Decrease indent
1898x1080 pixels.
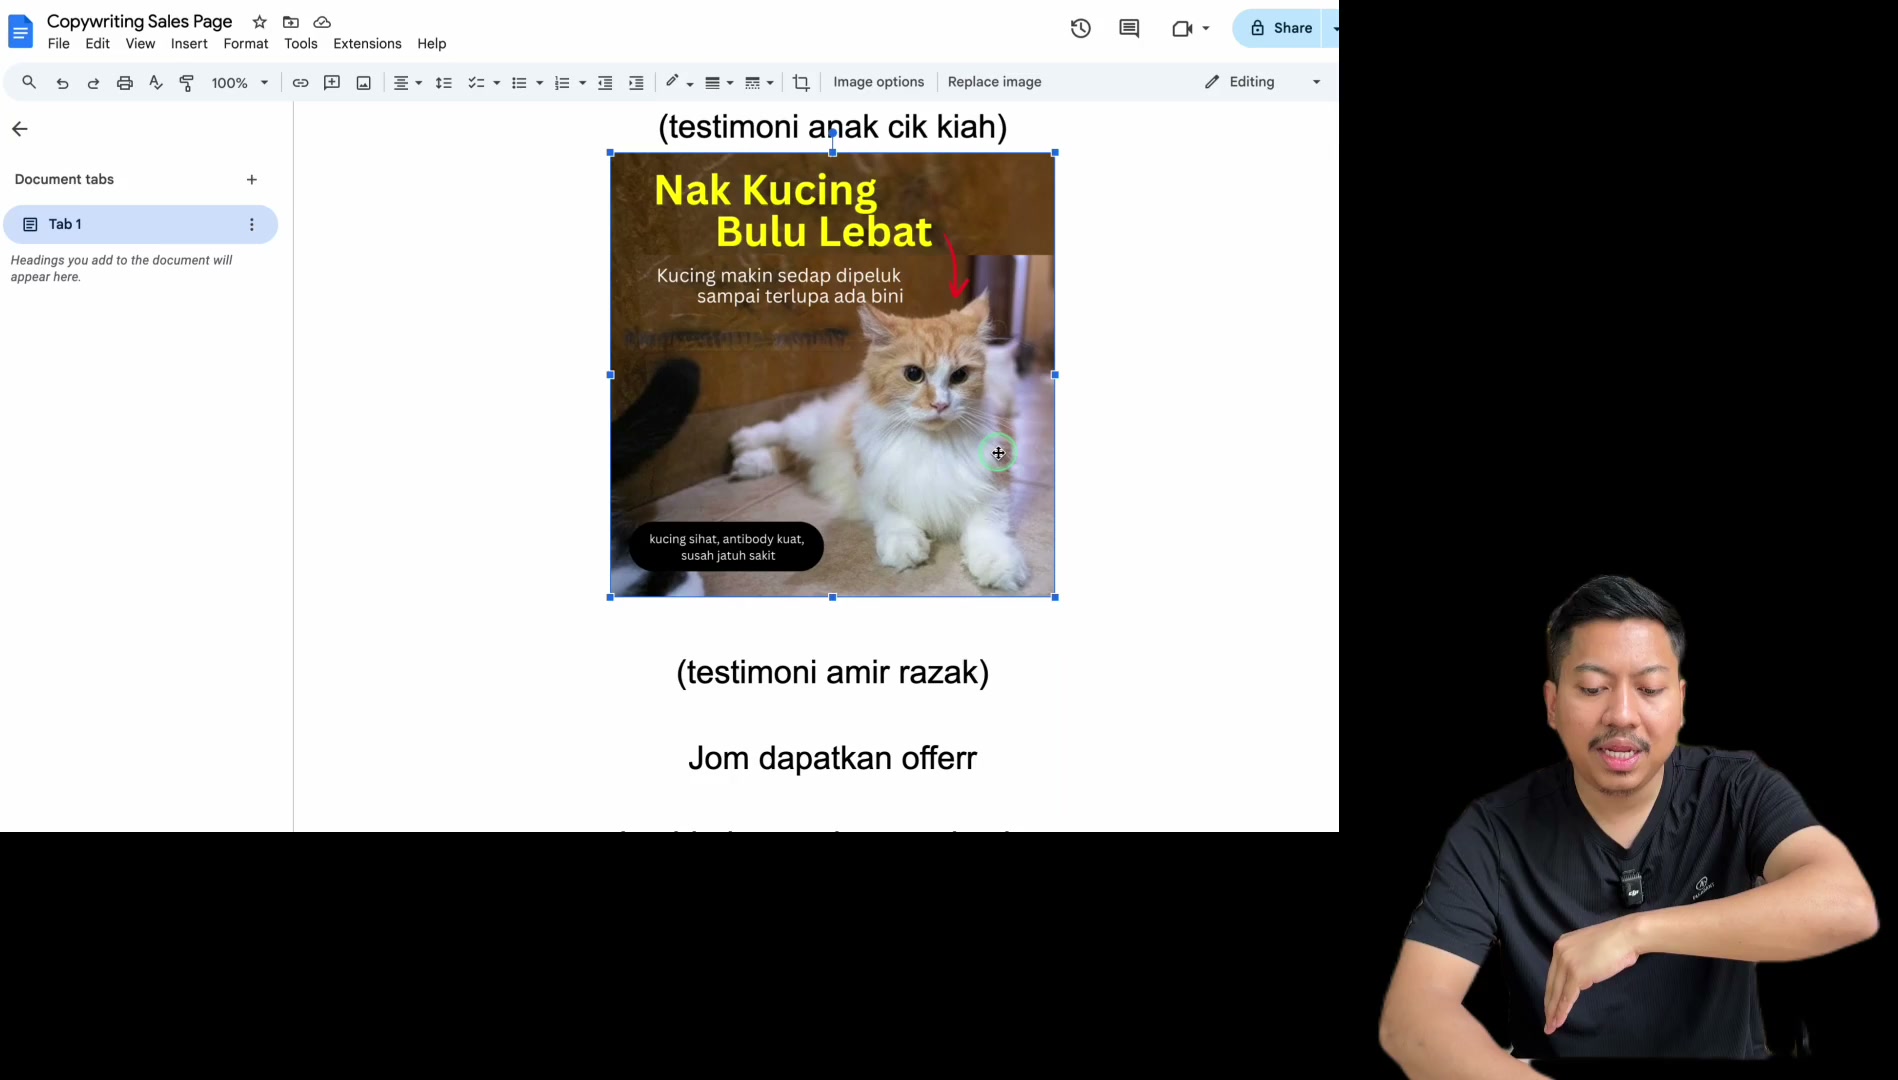(605, 83)
